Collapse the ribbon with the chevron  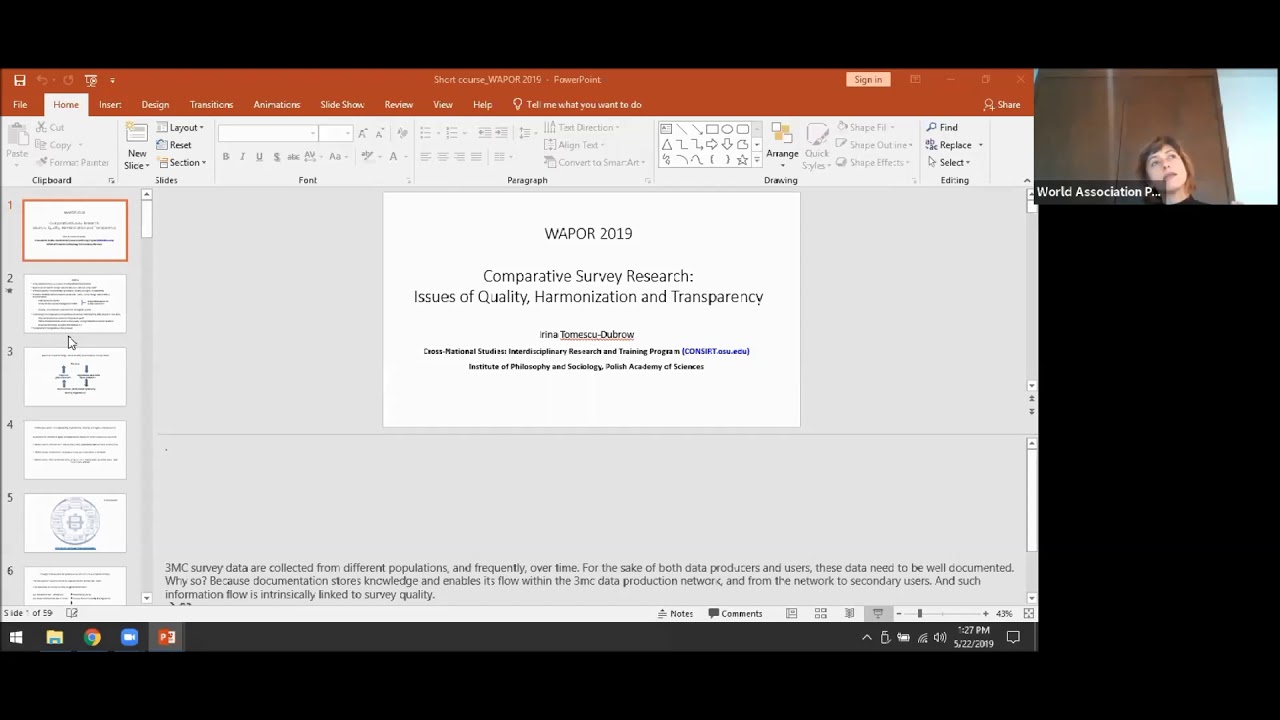click(x=1027, y=180)
